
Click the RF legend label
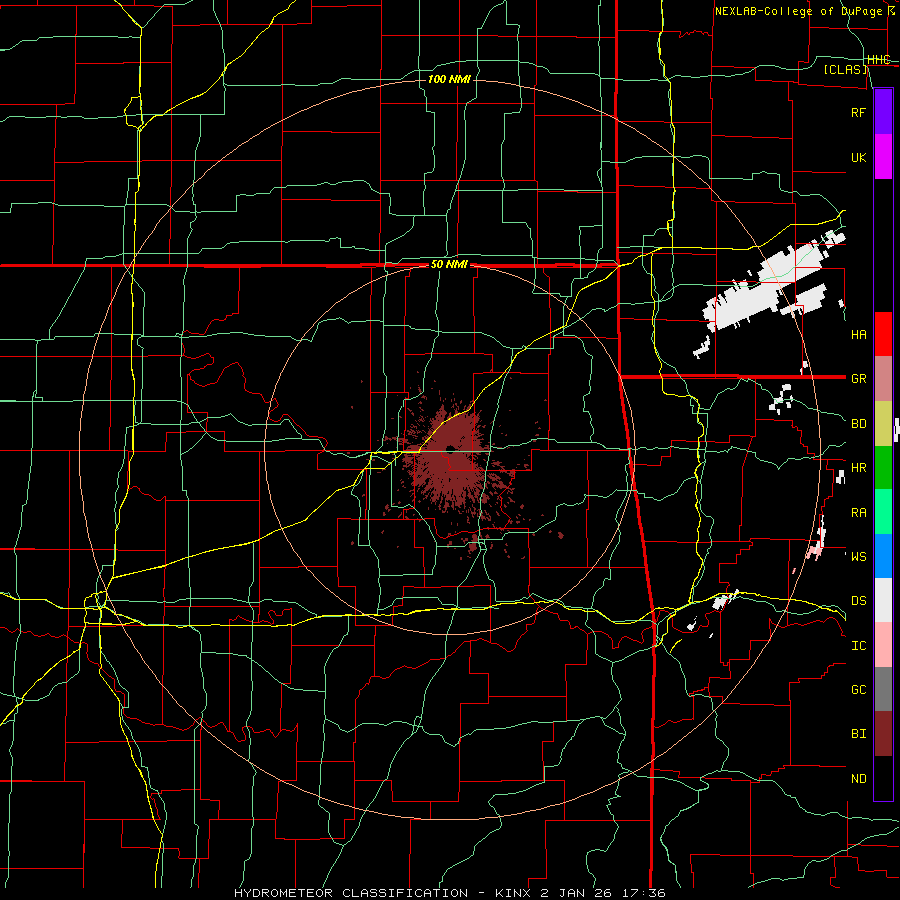coord(859,112)
